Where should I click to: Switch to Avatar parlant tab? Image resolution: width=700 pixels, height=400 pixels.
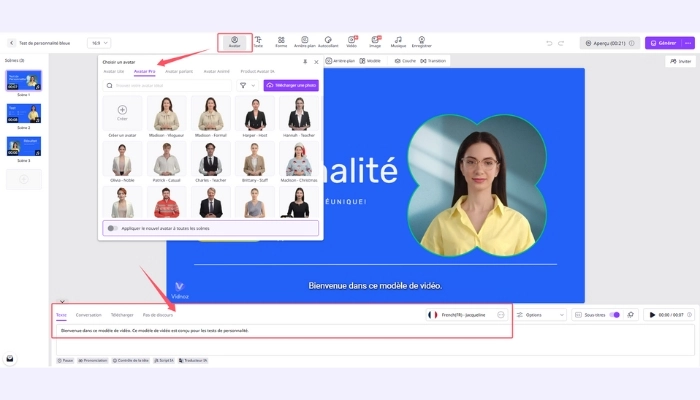click(179, 71)
